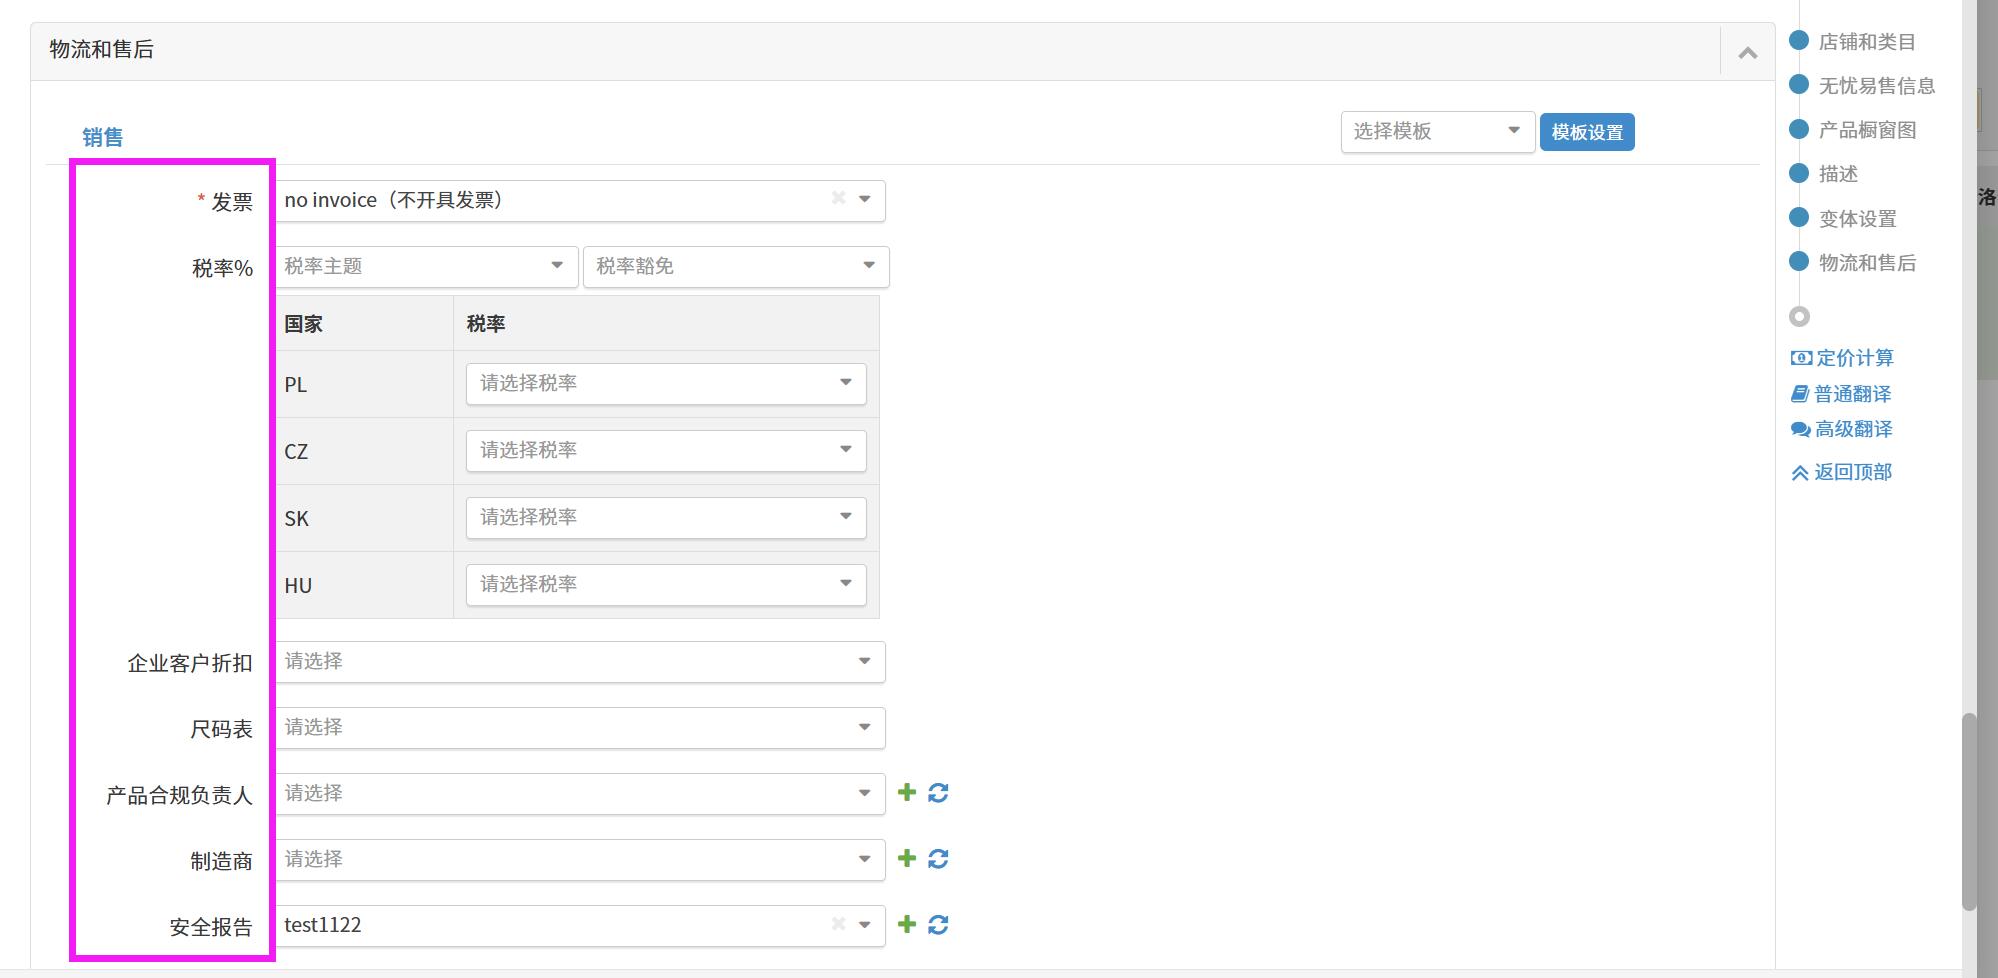Open the 企业客户折扣 dropdown
1998x978 pixels.
tap(579, 661)
